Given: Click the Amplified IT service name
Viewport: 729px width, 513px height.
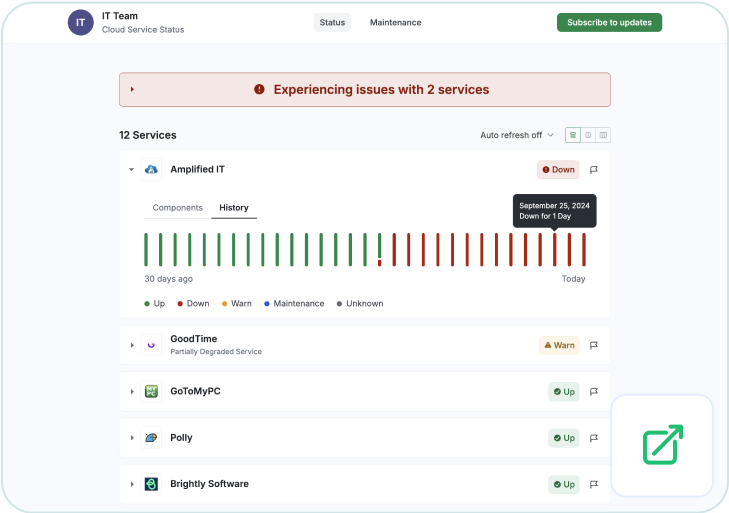Looking at the screenshot, I should click(197, 169).
